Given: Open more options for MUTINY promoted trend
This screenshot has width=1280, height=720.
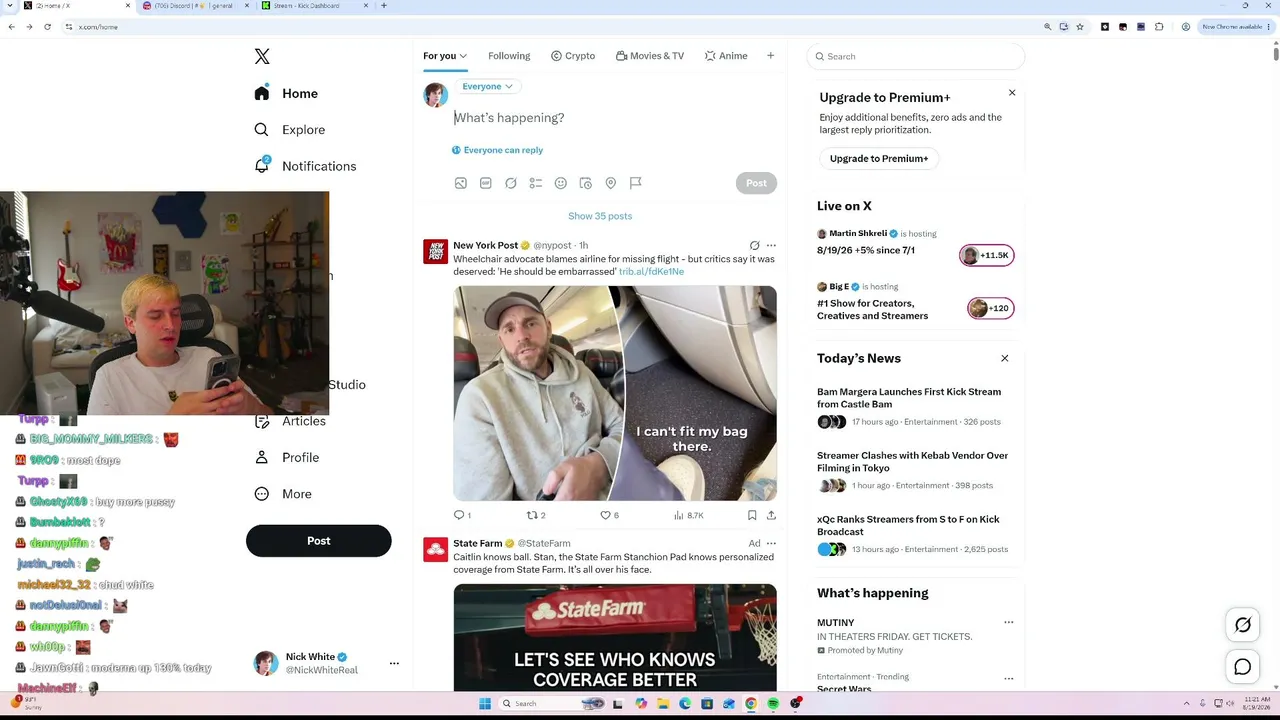Looking at the screenshot, I should (x=1008, y=622).
